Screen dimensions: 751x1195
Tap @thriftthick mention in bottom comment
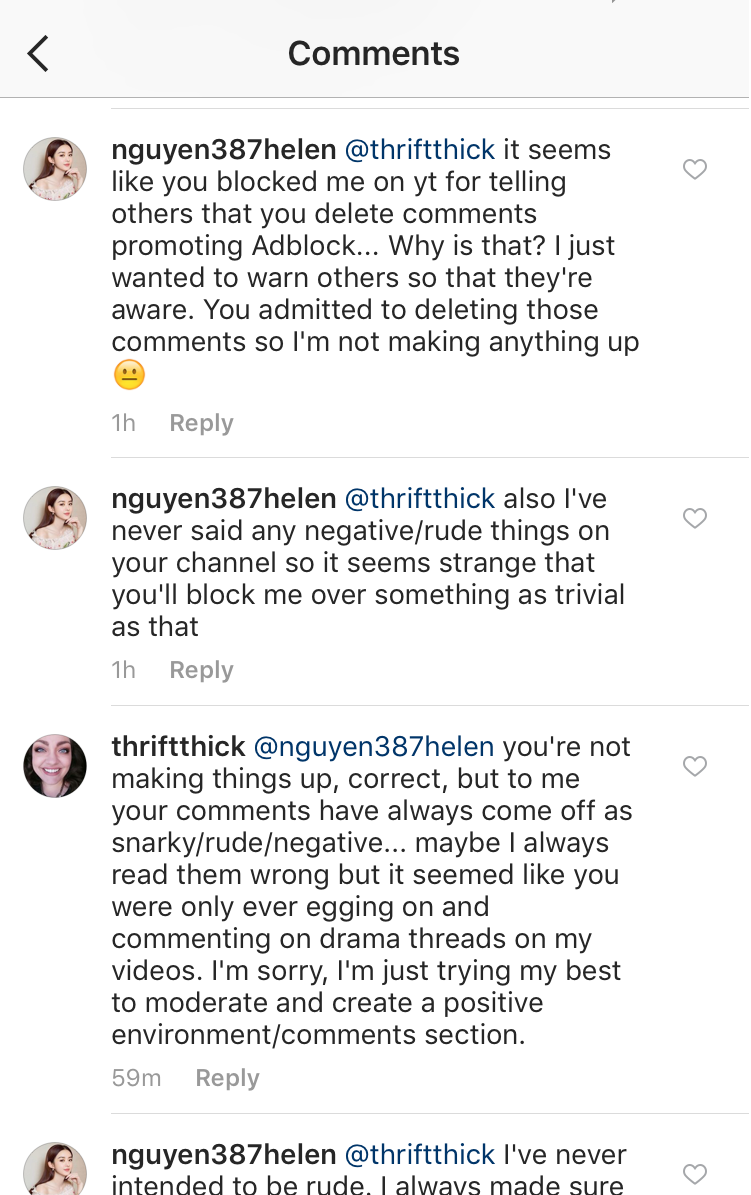click(x=420, y=1154)
